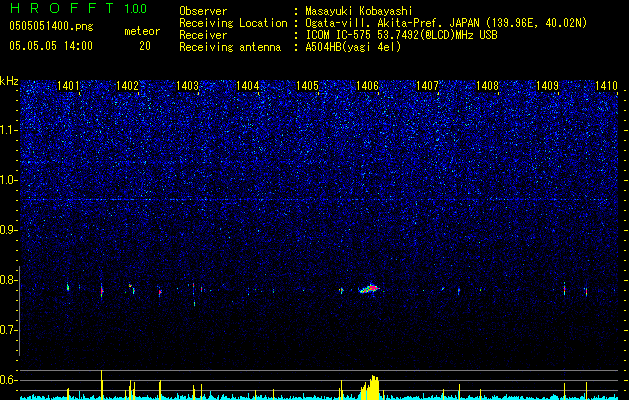The height and width of the screenshot is (400, 629).
Task: Click the wide yellow intensity burst below 1406
Action: [370, 388]
